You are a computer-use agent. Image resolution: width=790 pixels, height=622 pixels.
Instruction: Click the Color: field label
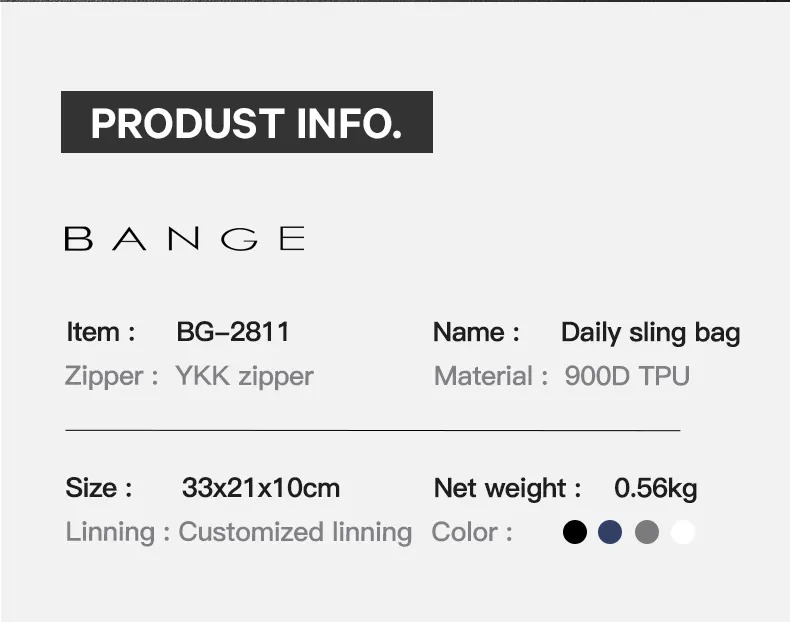[x=472, y=532]
